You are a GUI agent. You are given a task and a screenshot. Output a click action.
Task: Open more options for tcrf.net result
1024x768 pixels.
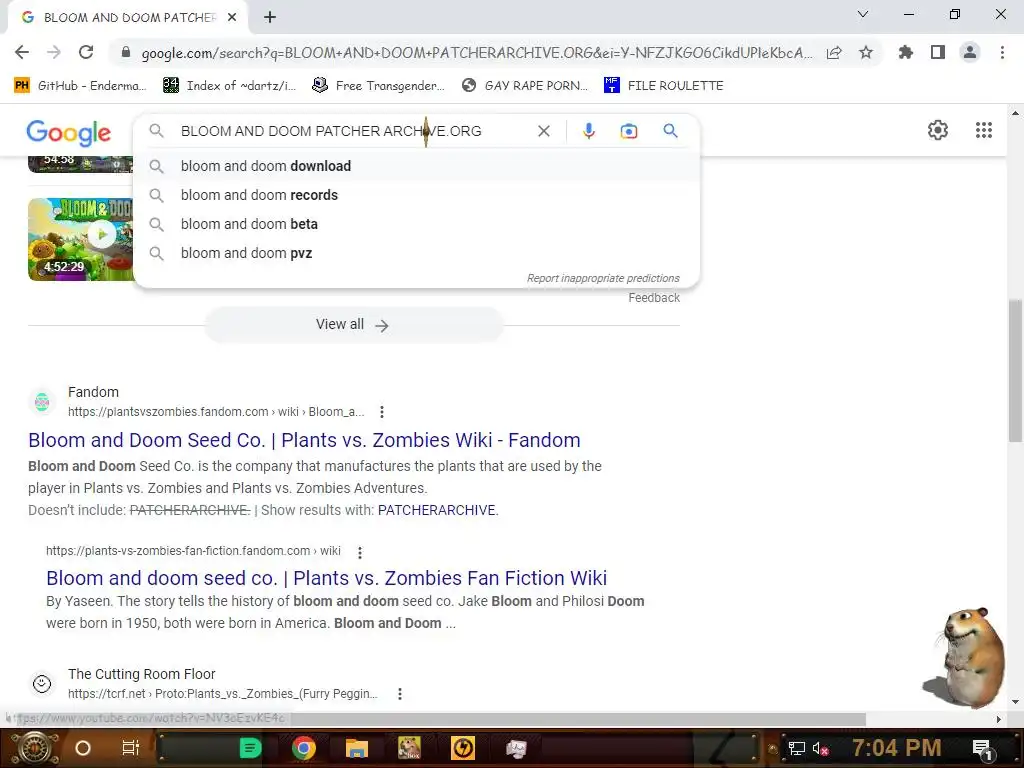[x=400, y=694]
